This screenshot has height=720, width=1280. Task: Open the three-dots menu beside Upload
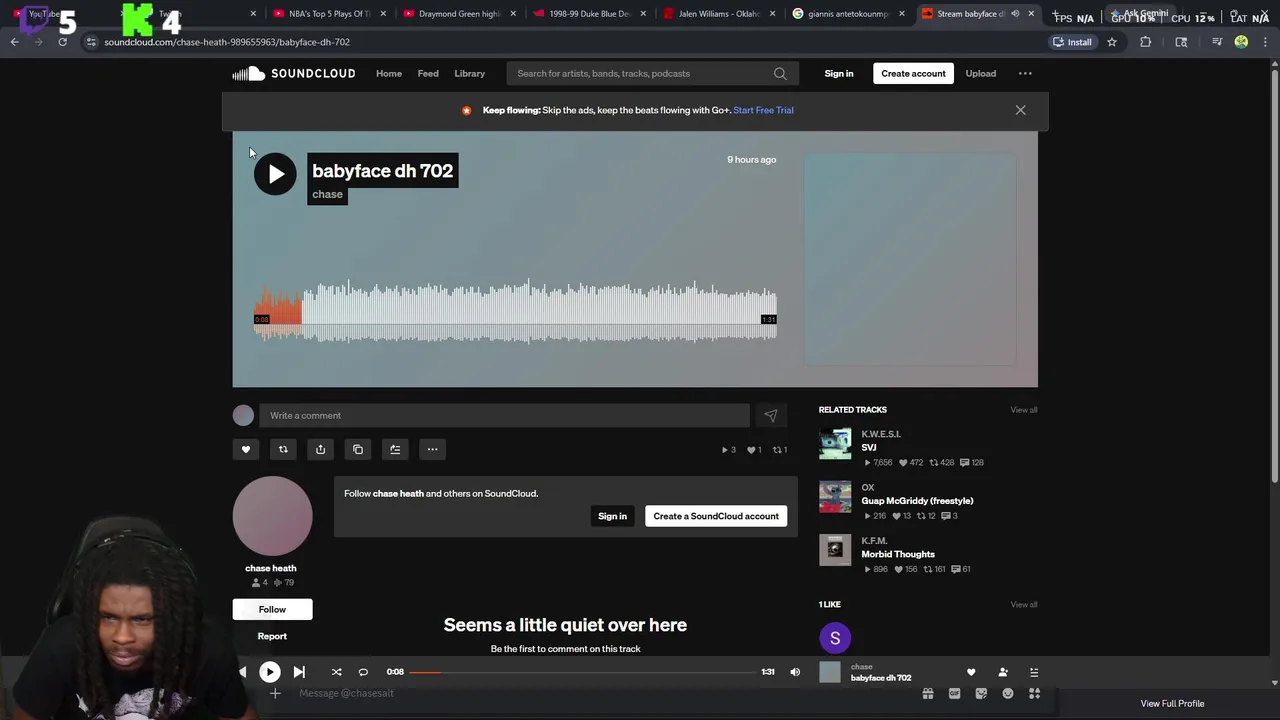[1025, 73]
